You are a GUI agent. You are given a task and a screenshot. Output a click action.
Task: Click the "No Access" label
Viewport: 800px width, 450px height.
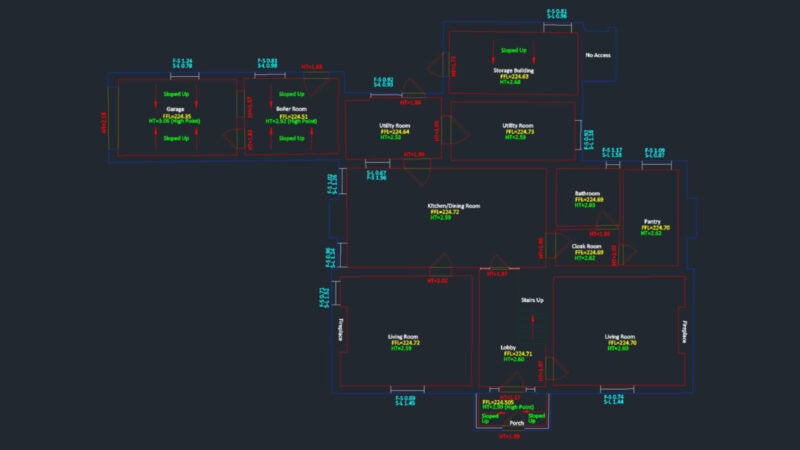click(598, 55)
